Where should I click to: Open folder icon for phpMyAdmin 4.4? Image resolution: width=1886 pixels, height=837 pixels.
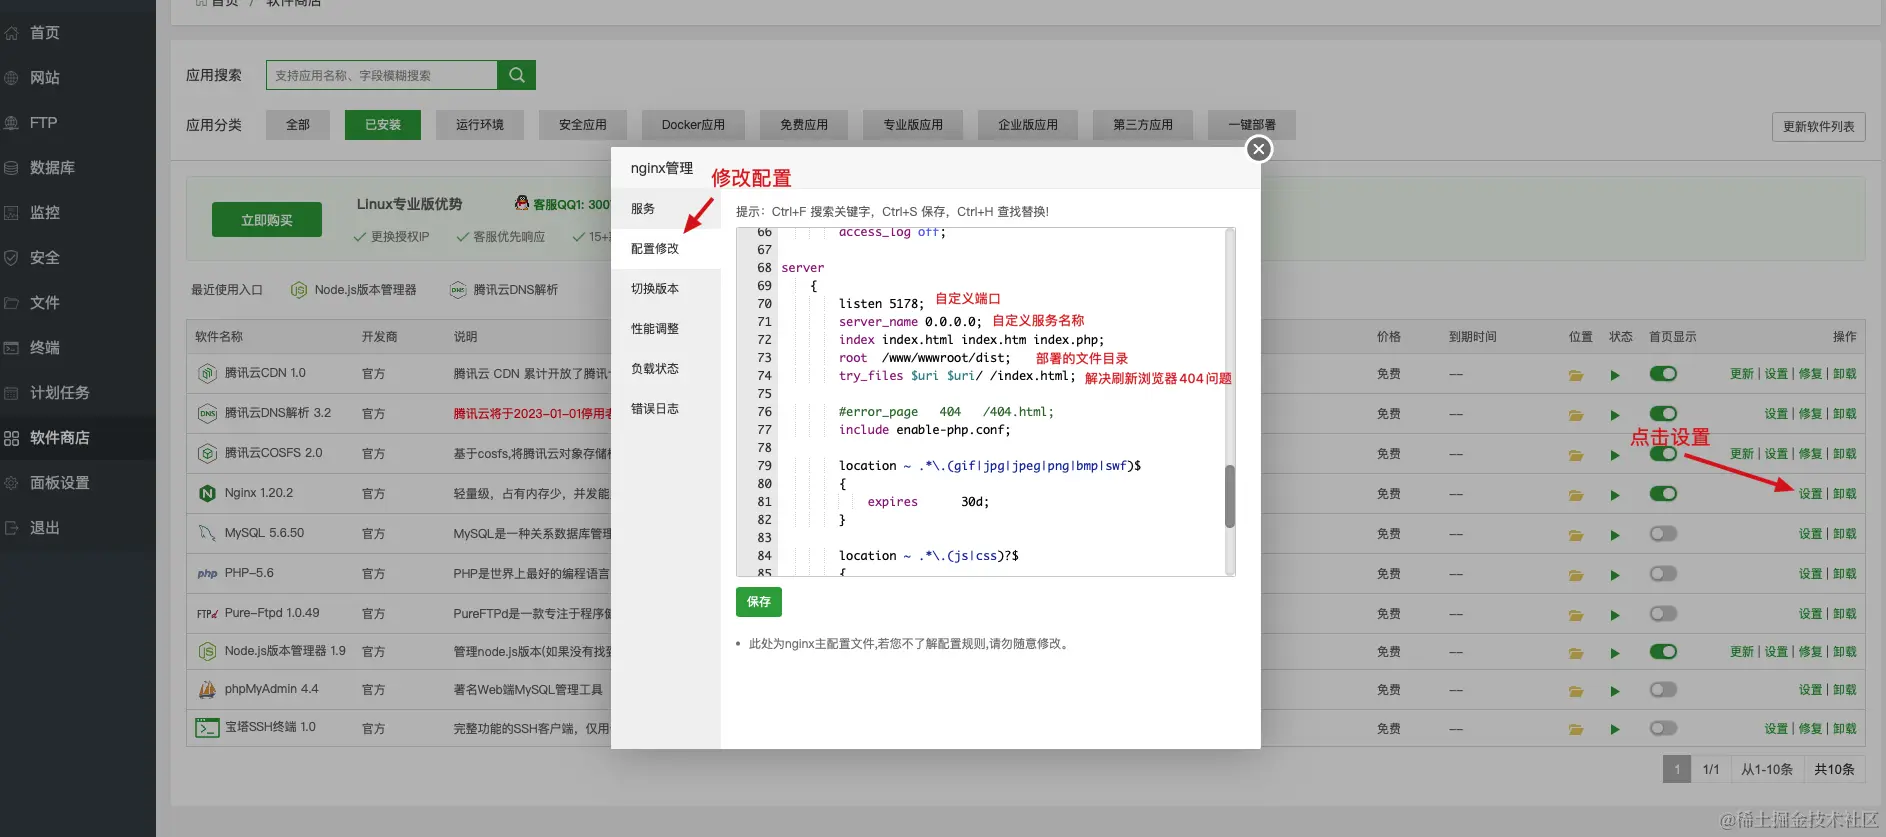[x=1576, y=691]
